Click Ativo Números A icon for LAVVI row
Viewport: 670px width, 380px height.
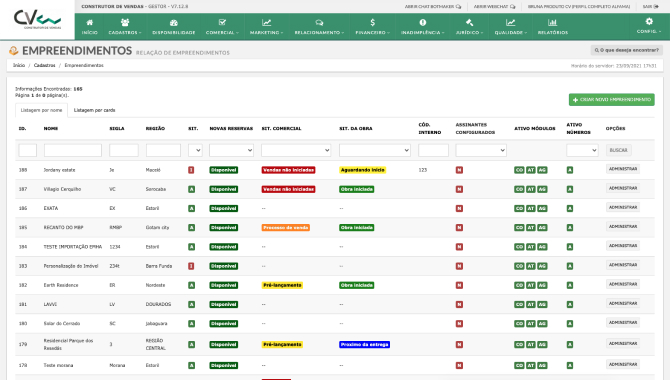coord(570,305)
